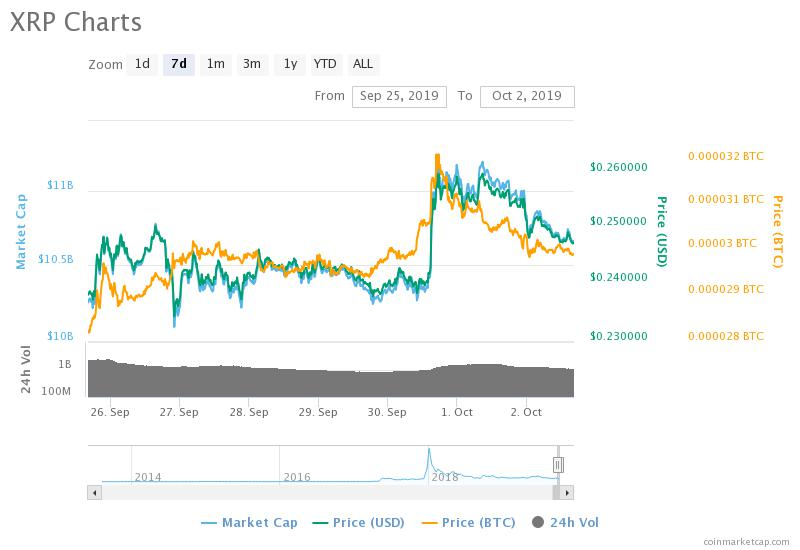
Task: Select the 1d zoom range
Action: [x=142, y=64]
